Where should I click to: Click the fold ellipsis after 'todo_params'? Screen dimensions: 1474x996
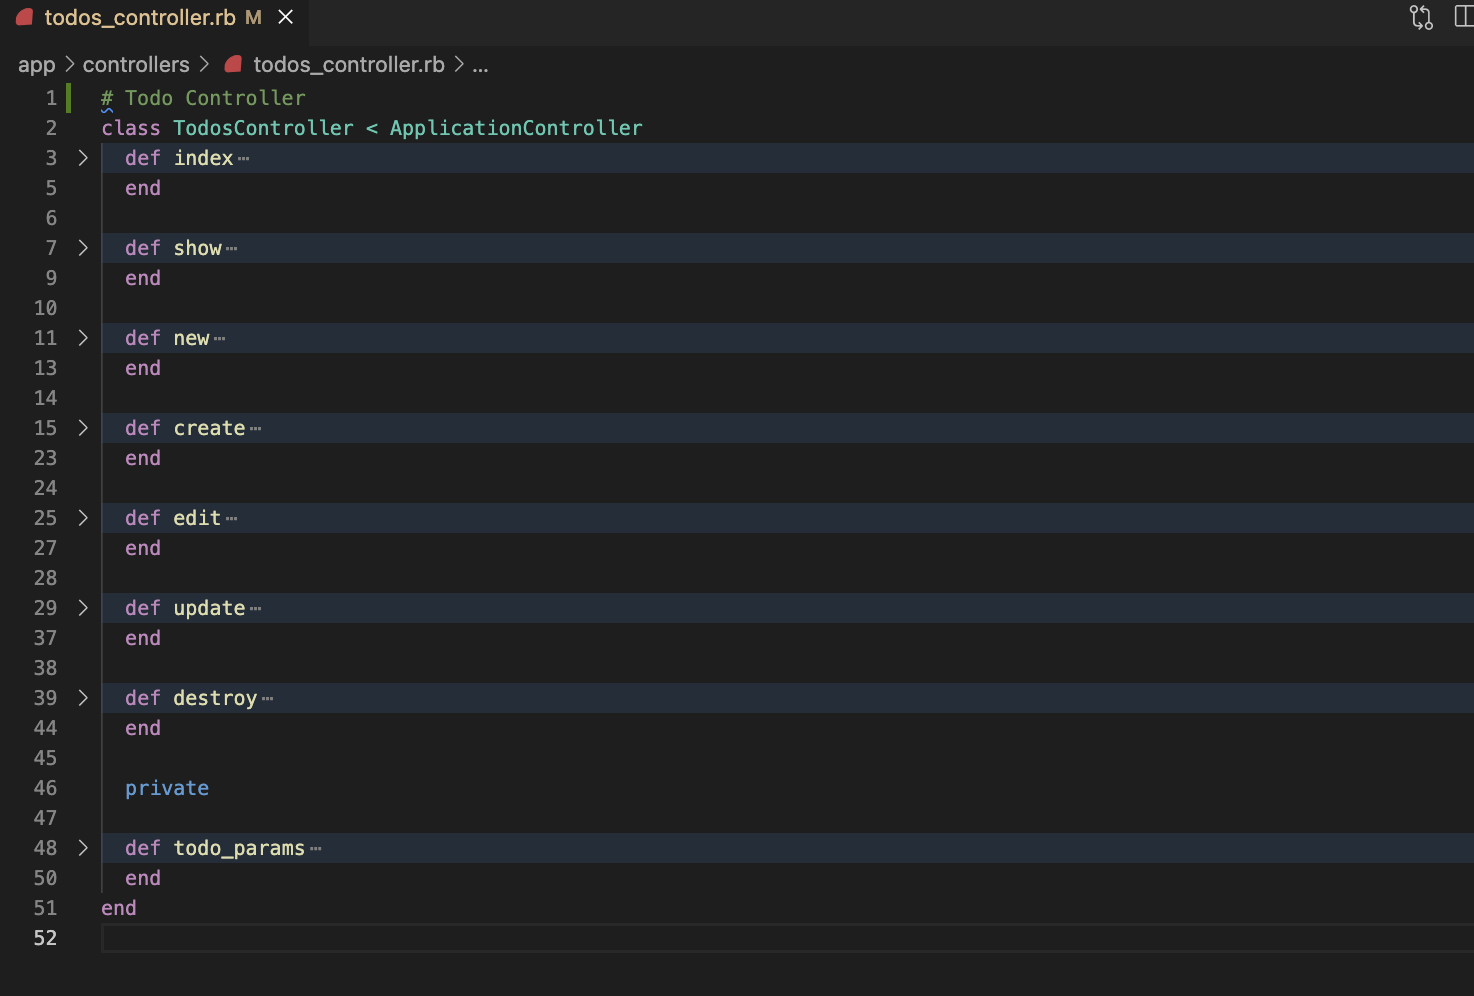pyautogui.click(x=316, y=849)
